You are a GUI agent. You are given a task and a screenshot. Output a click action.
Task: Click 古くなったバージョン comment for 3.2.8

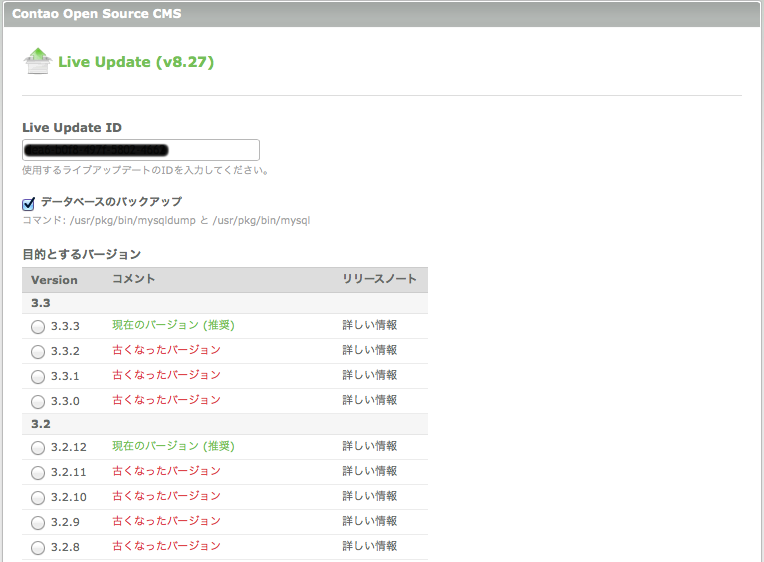(x=167, y=546)
